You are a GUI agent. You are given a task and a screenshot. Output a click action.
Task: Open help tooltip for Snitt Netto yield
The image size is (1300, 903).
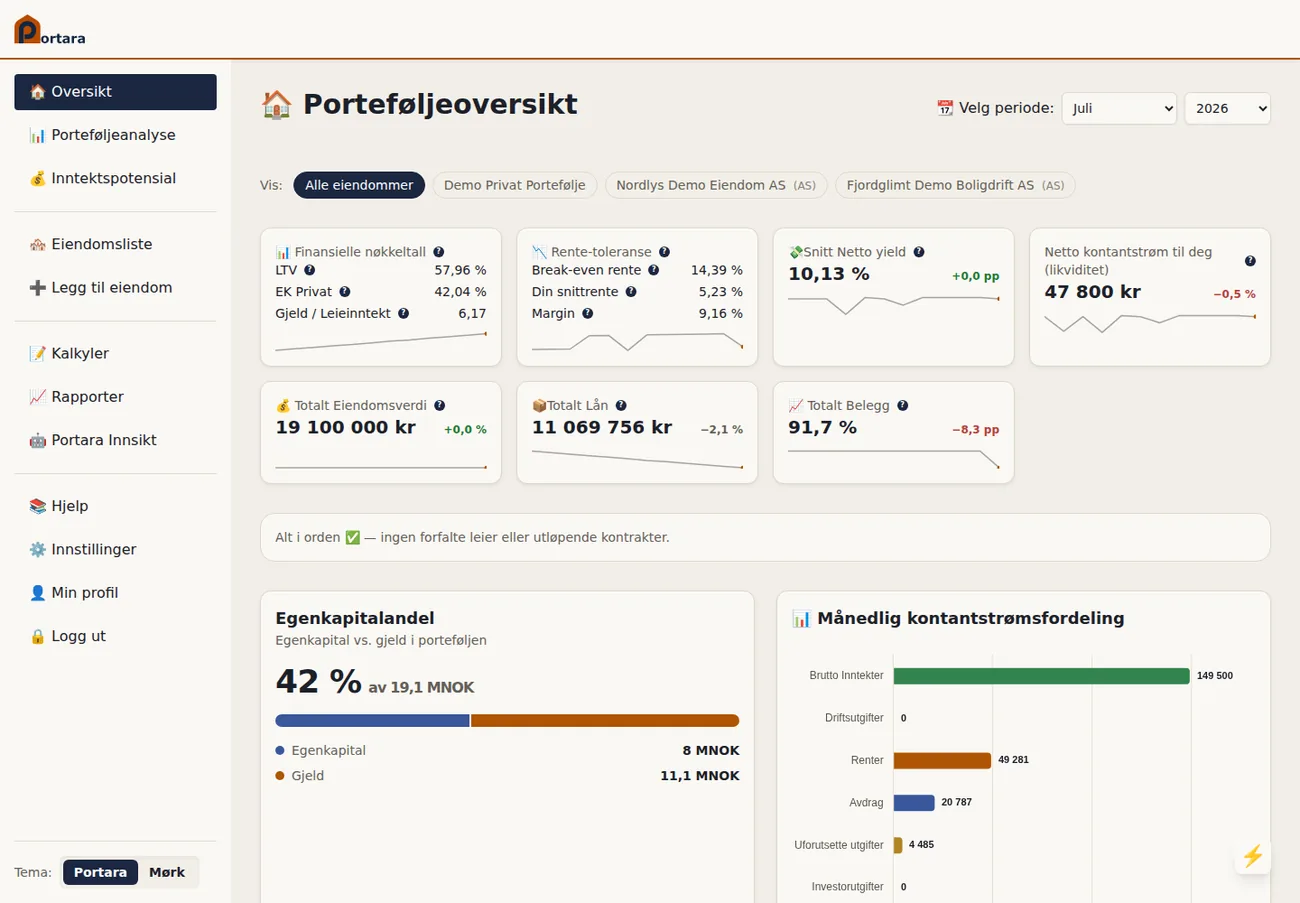click(x=918, y=252)
